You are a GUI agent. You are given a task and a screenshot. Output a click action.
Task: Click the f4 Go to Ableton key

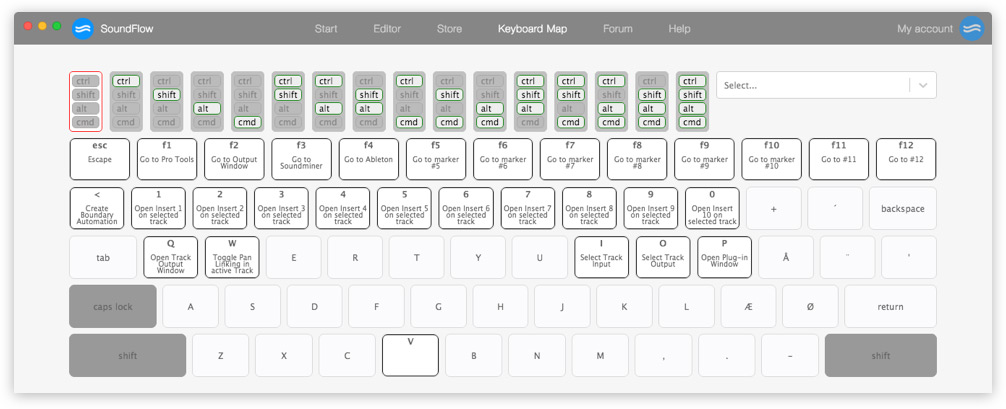pos(369,159)
